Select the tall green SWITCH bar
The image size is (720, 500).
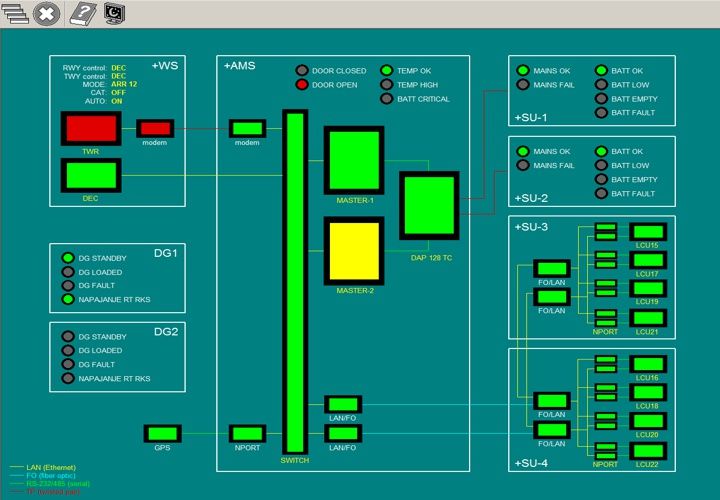pos(295,282)
